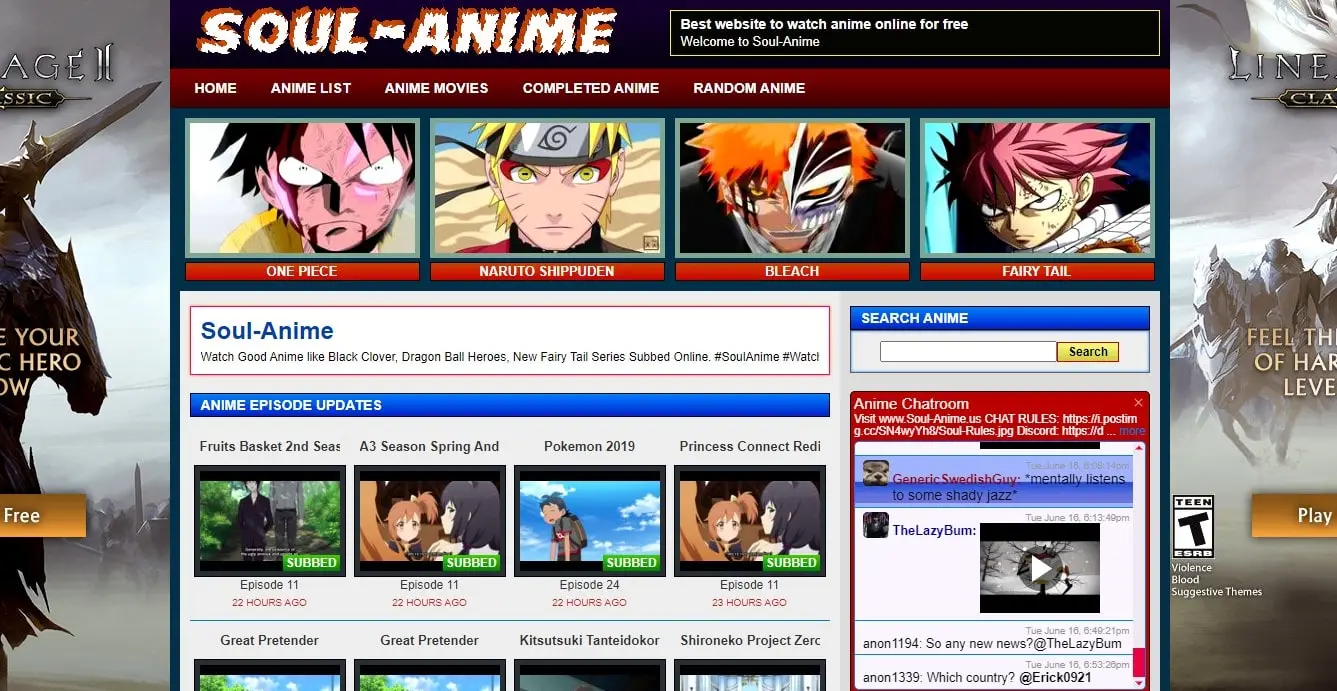Image resolution: width=1337 pixels, height=691 pixels.
Task: Click 'Best website to watch anime' banner text
Action: click(824, 24)
